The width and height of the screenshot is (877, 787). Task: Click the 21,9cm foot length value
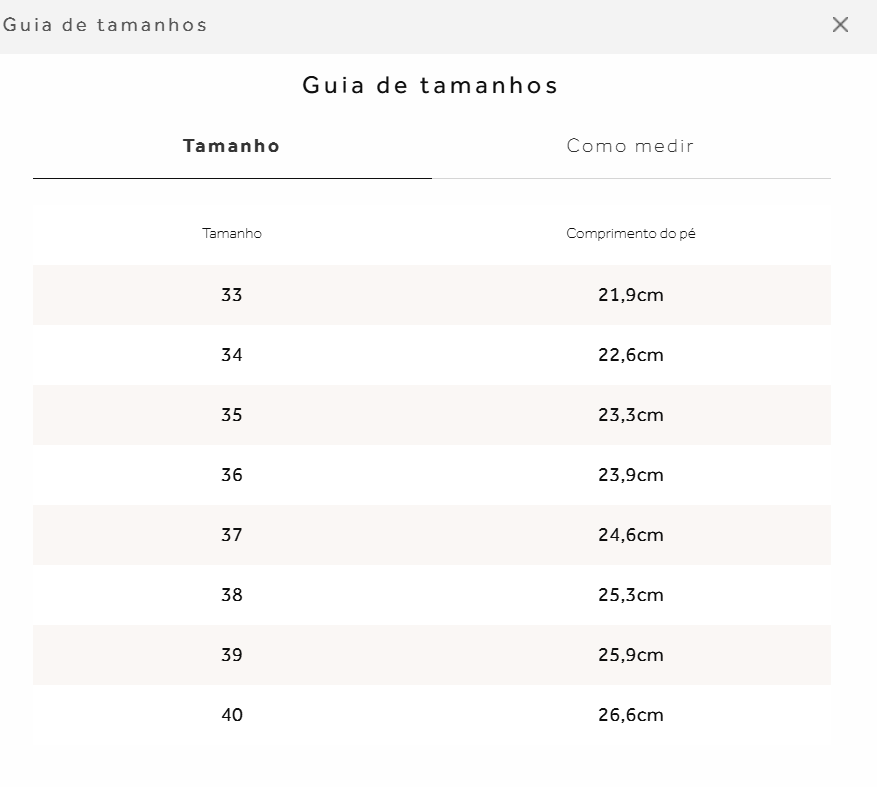point(631,295)
